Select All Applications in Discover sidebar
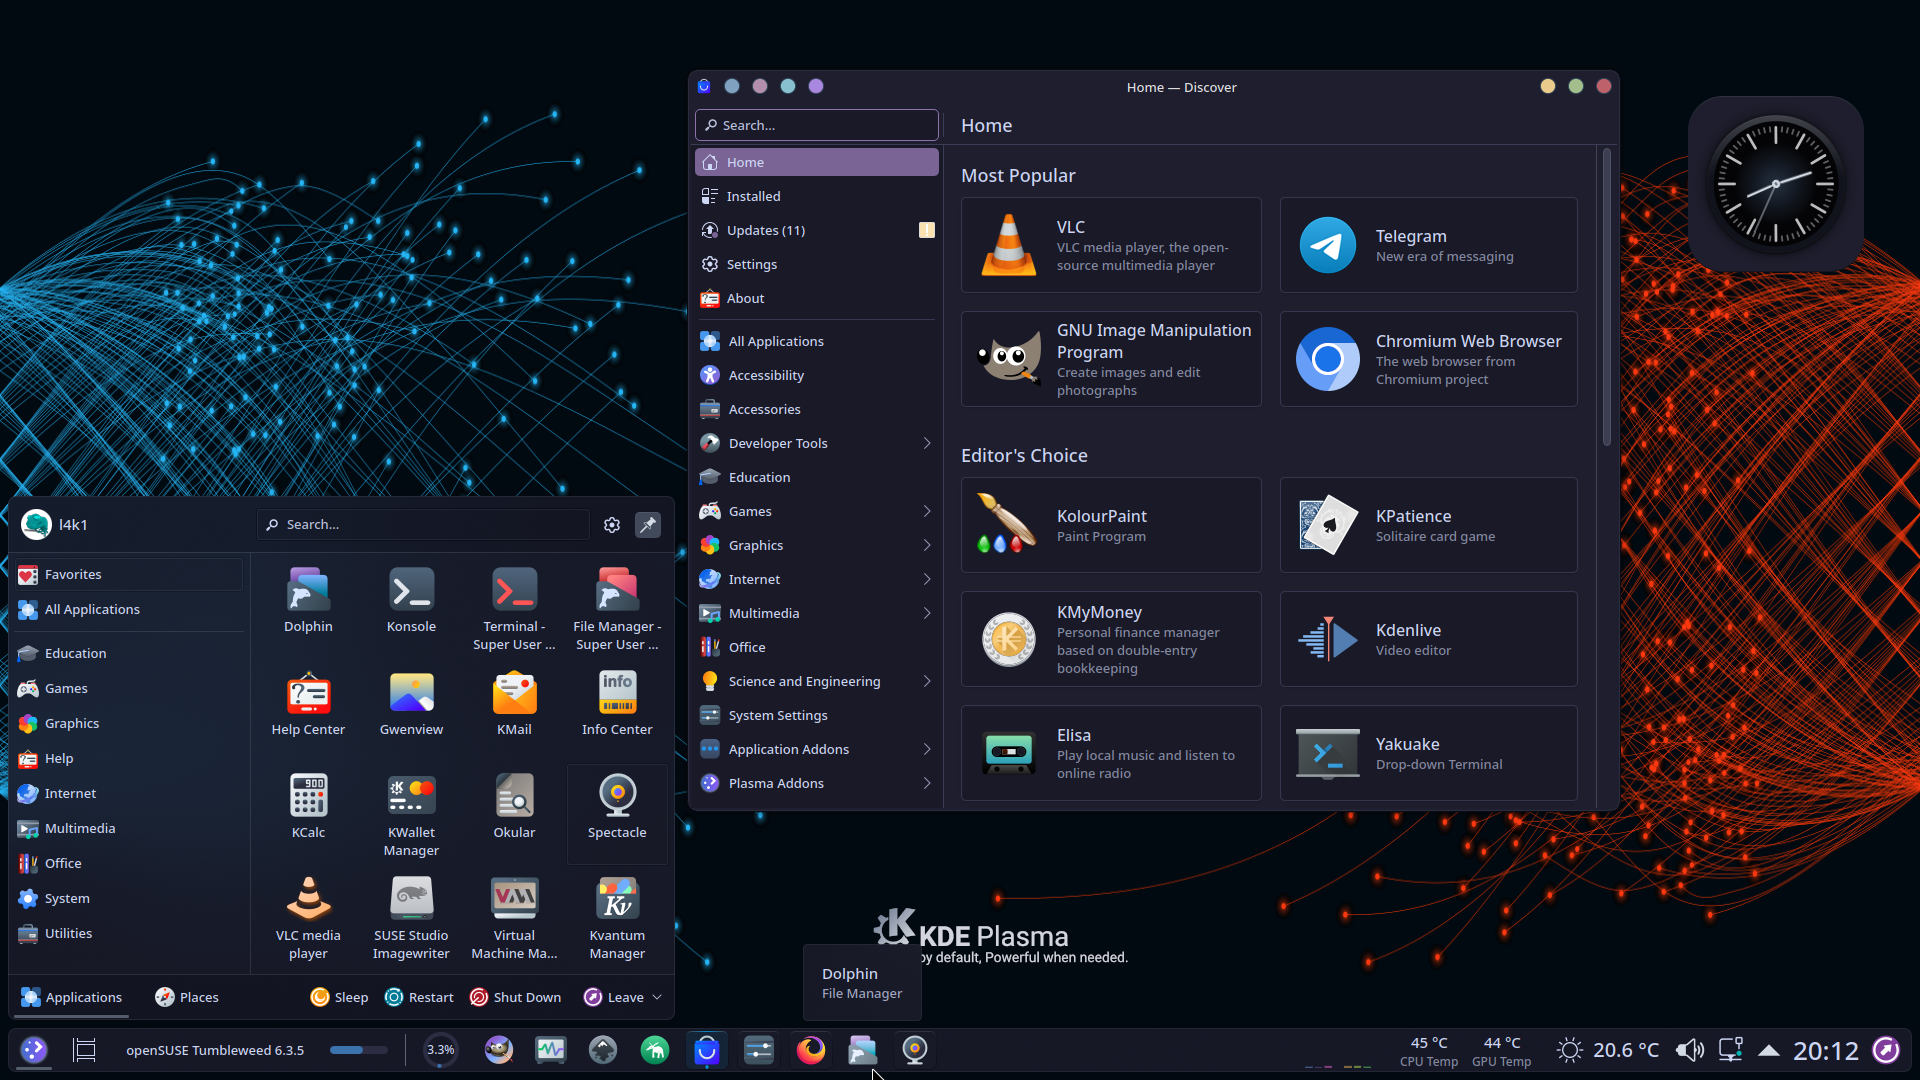Screen dimensions: 1920x1080 coord(817,341)
